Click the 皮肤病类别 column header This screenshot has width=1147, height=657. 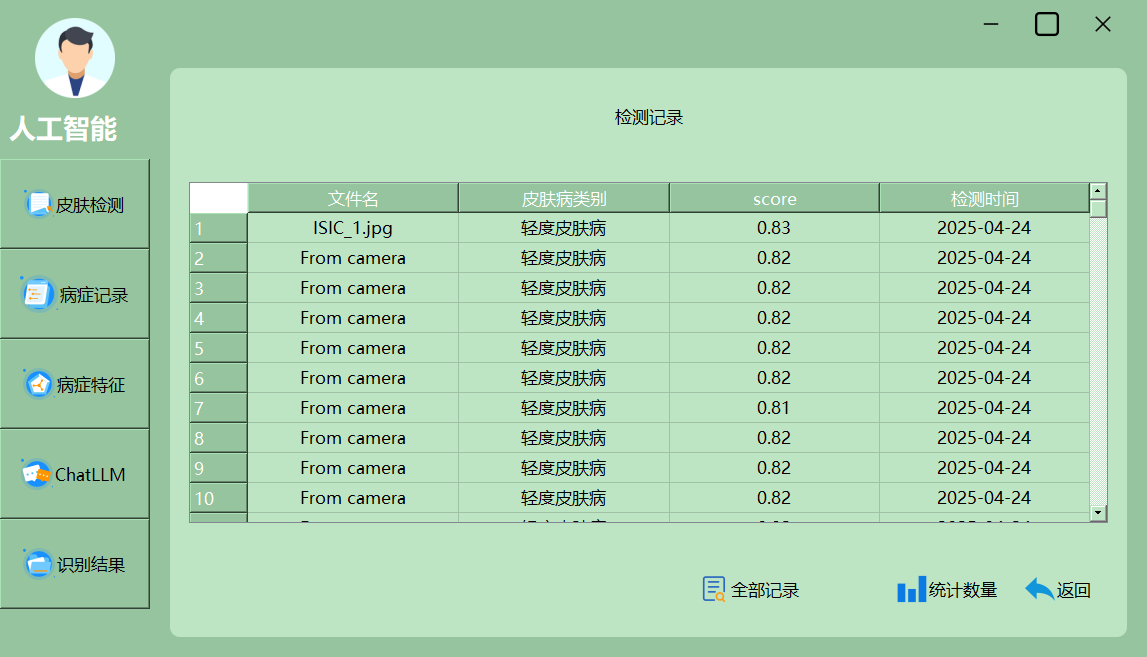563,198
